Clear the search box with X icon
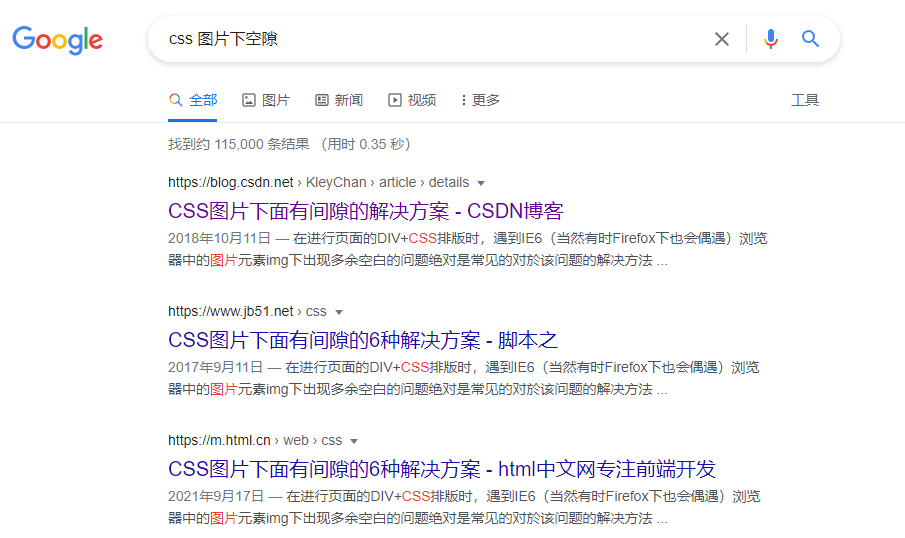Image resolution: width=905 pixels, height=538 pixels. [721, 39]
